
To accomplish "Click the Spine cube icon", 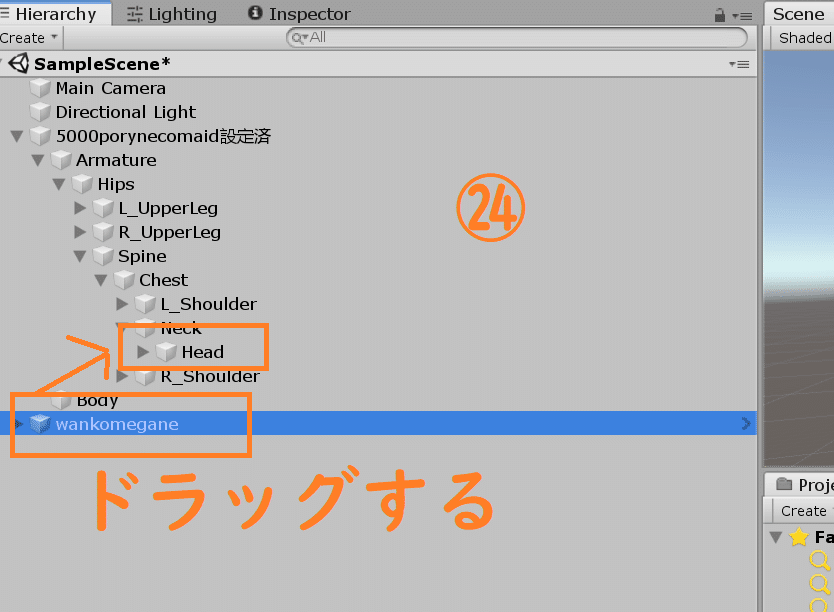I will (x=103, y=256).
